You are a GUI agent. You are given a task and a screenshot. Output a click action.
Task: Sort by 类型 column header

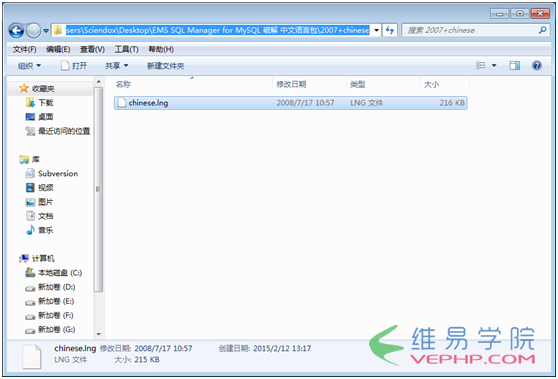(358, 84)
